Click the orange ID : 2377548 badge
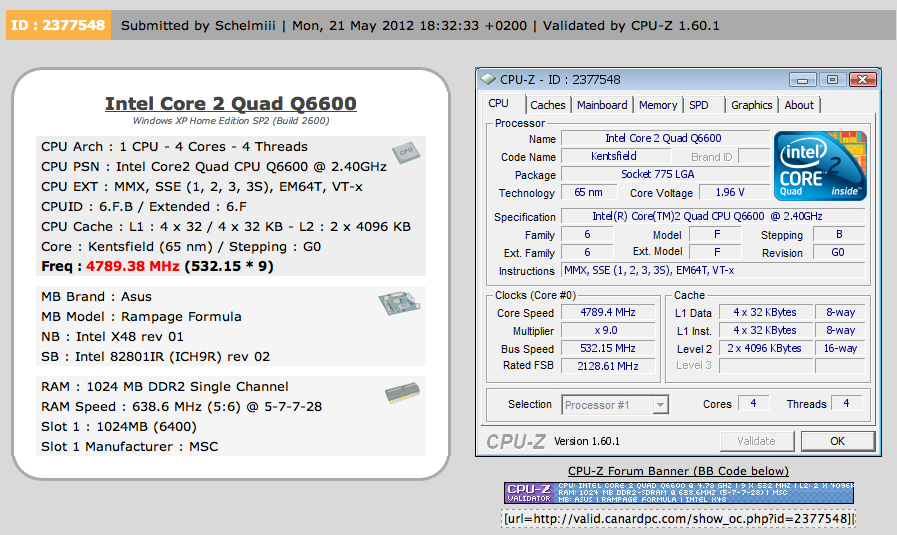The width and height of the screenshot is (897, 535). 58,25
